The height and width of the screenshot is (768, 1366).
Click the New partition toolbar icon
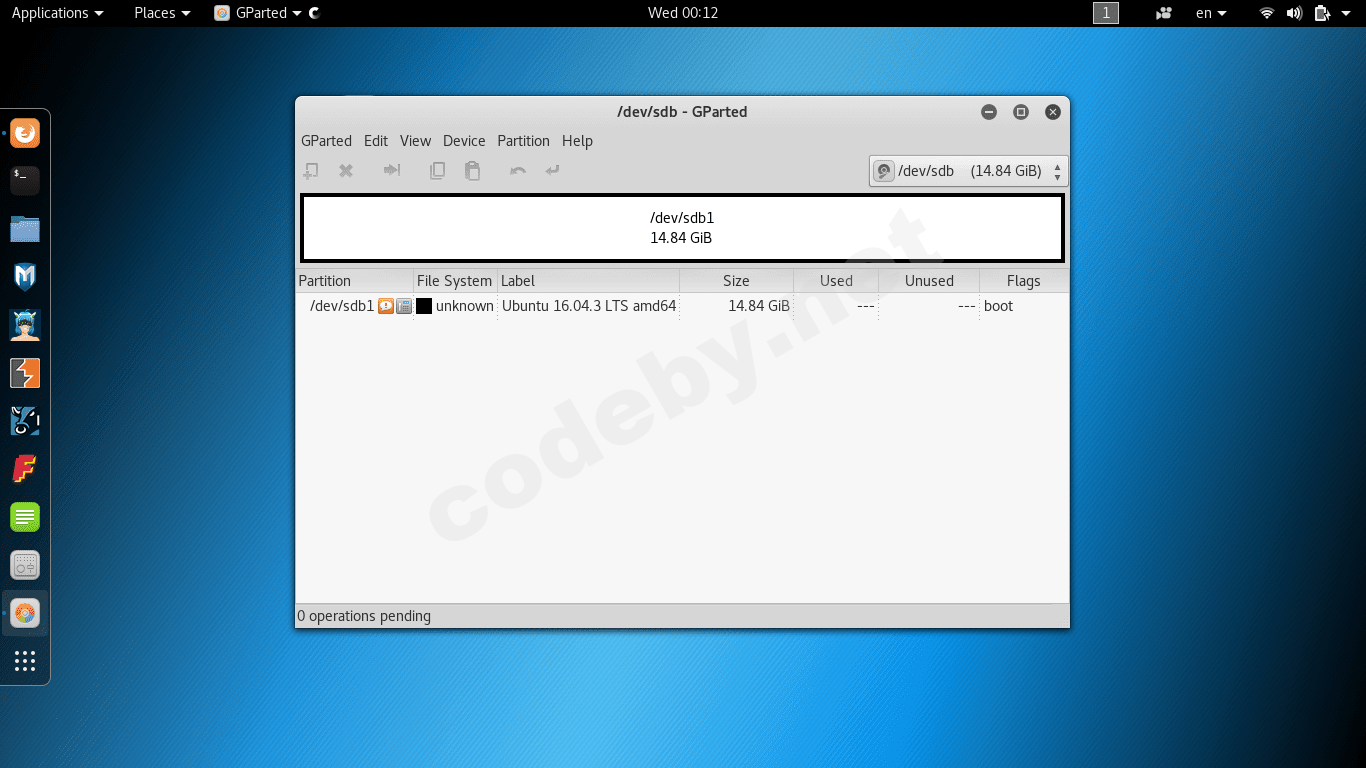click(x=311, y=171)
